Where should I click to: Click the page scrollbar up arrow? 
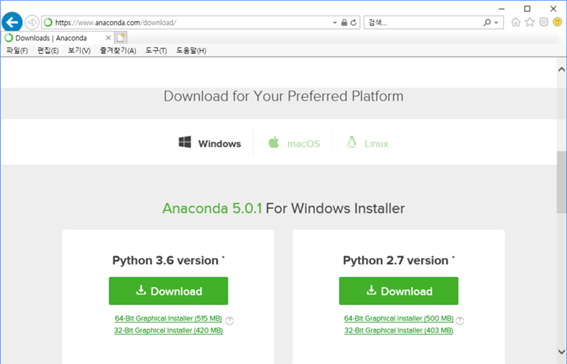(x=561, y=69)
